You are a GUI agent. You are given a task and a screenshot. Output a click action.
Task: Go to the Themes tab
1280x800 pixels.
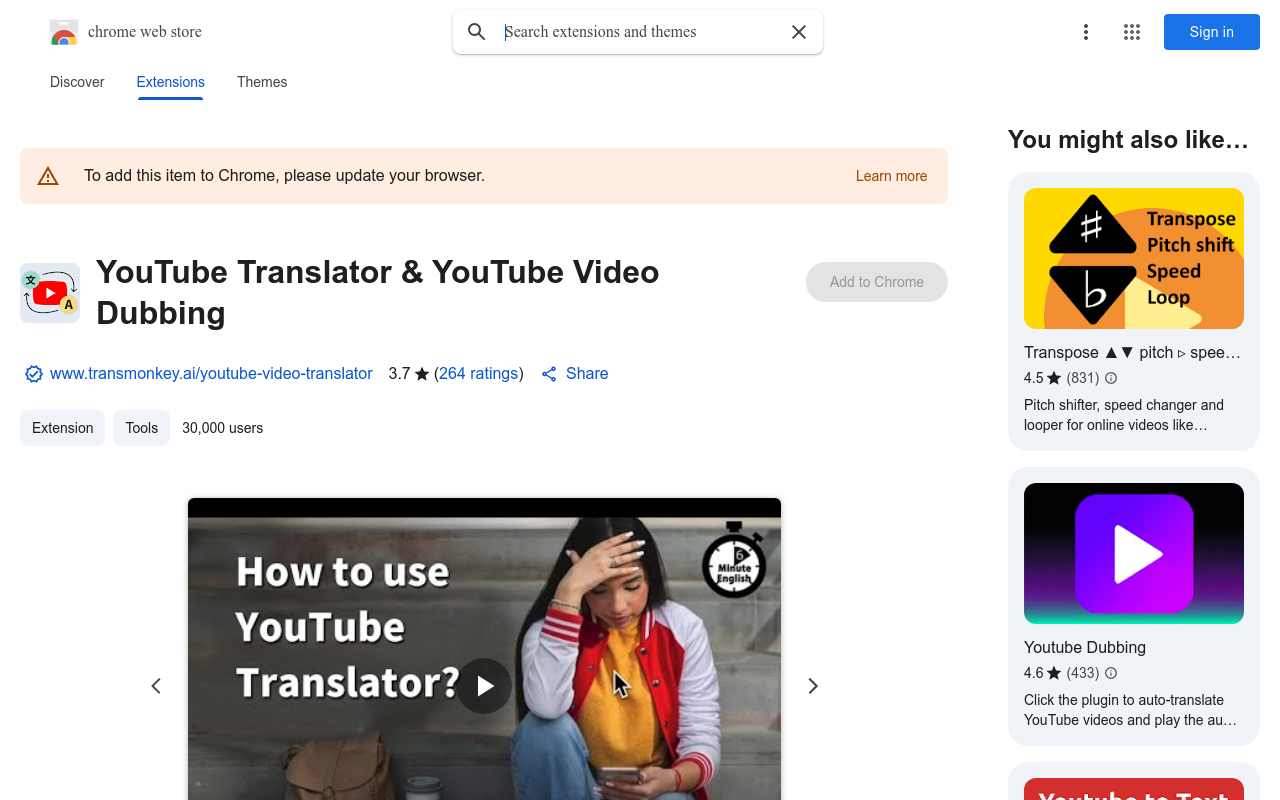point(262,82)
